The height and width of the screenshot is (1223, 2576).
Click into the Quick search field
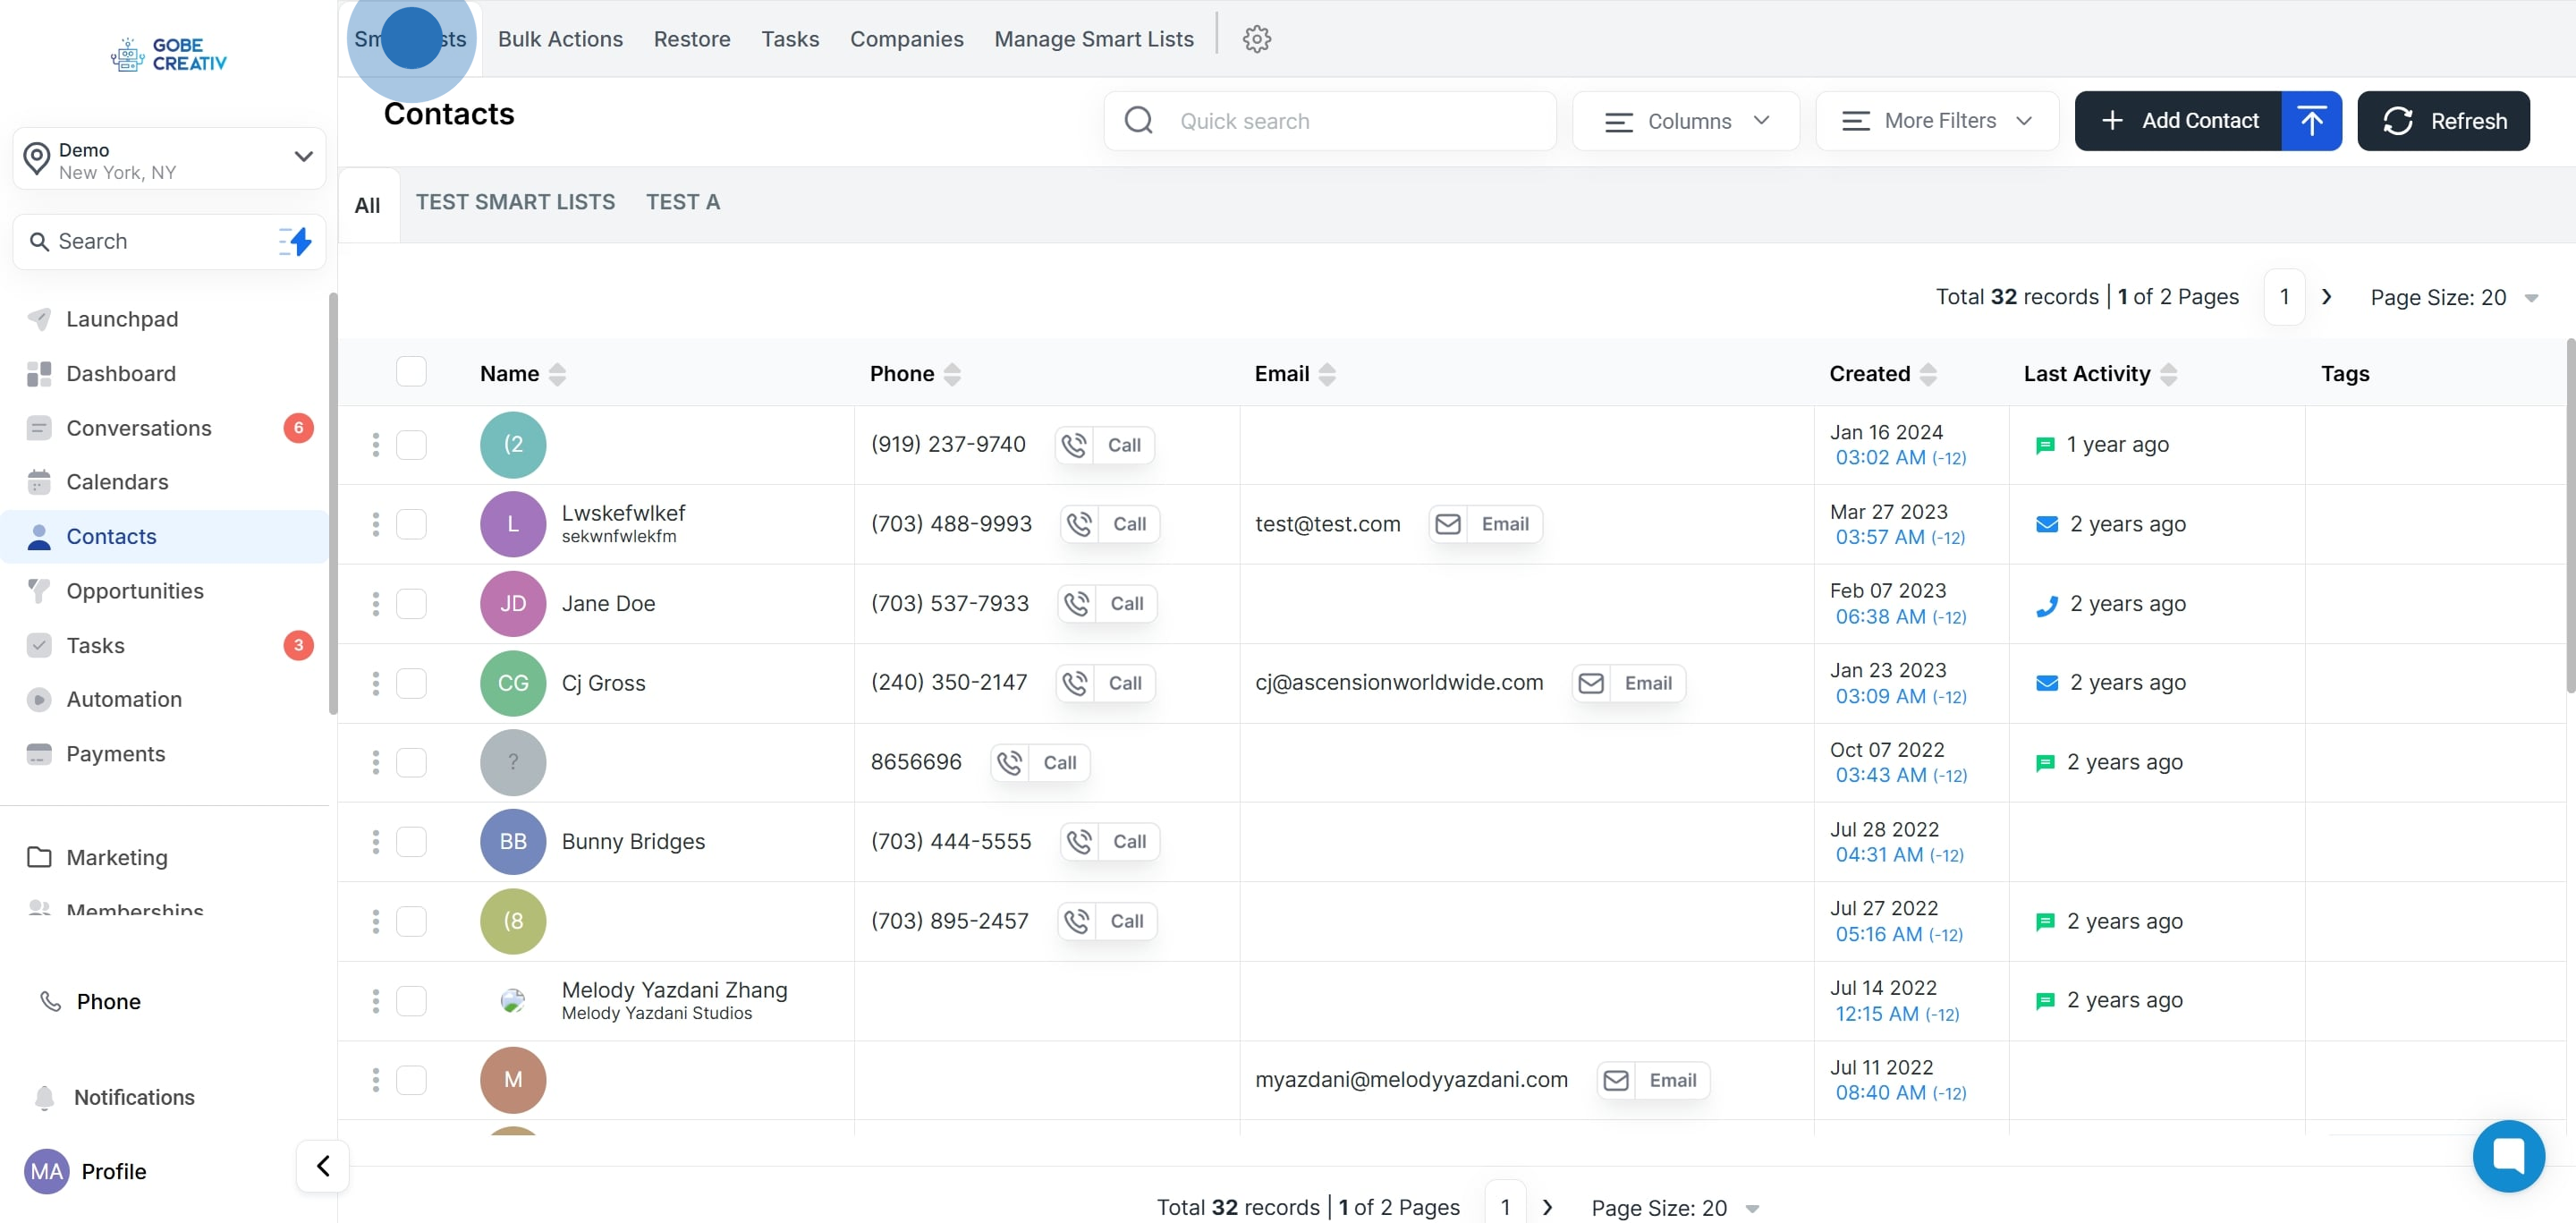pos(1330,121)
